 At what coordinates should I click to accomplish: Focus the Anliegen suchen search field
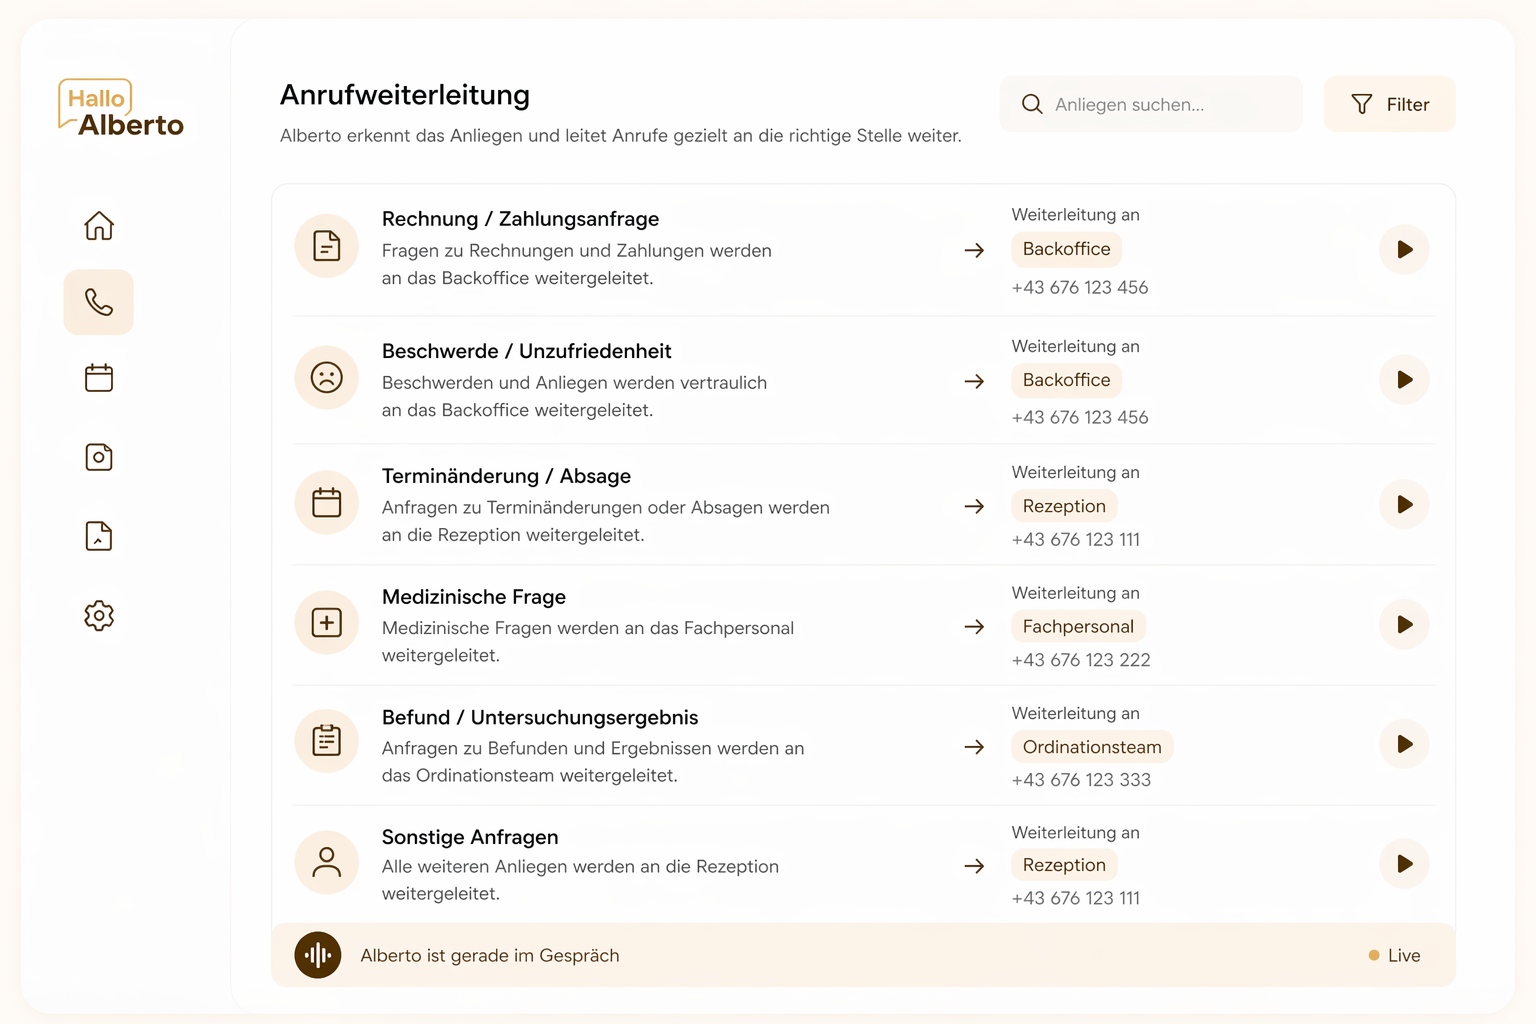pyautogui.click(x=1151, y=104)
